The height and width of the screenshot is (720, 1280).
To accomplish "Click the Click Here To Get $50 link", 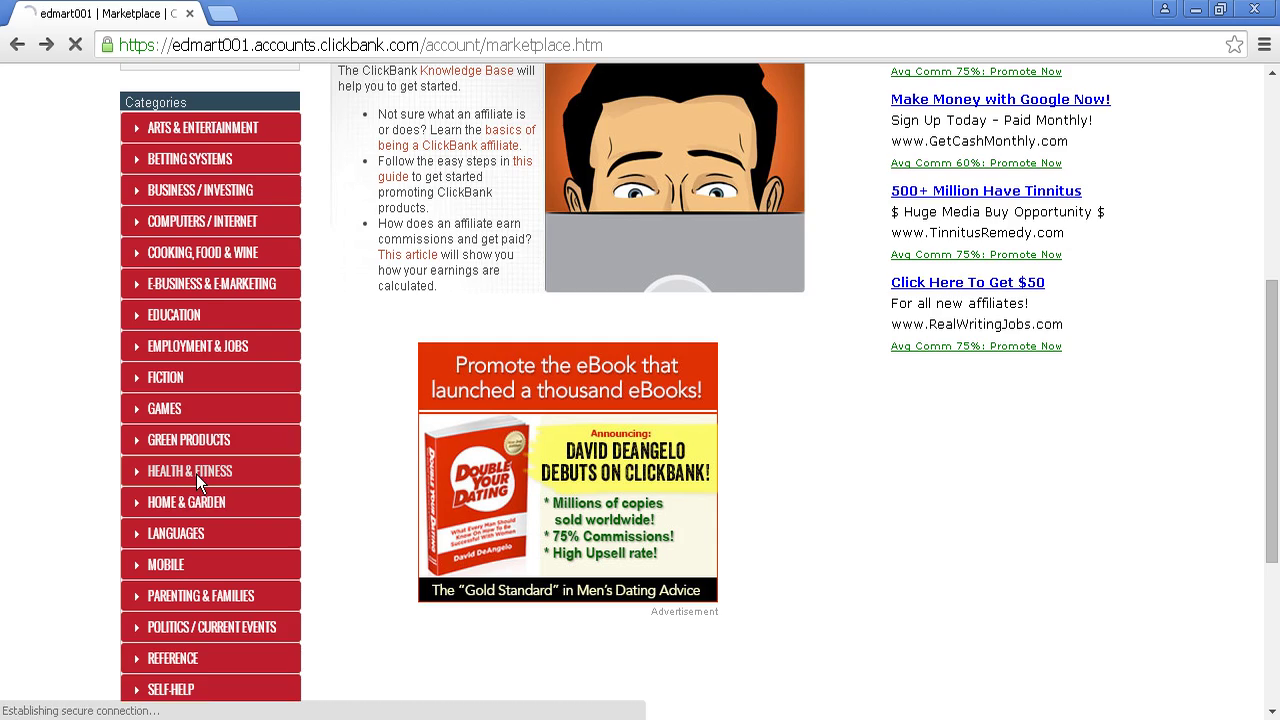I will (x=967, y=282).
